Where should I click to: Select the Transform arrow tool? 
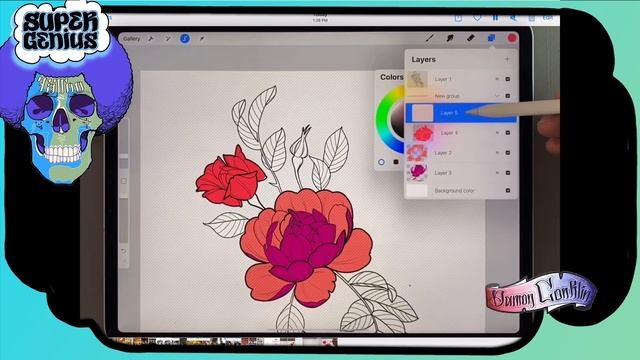tap(202, 39)
